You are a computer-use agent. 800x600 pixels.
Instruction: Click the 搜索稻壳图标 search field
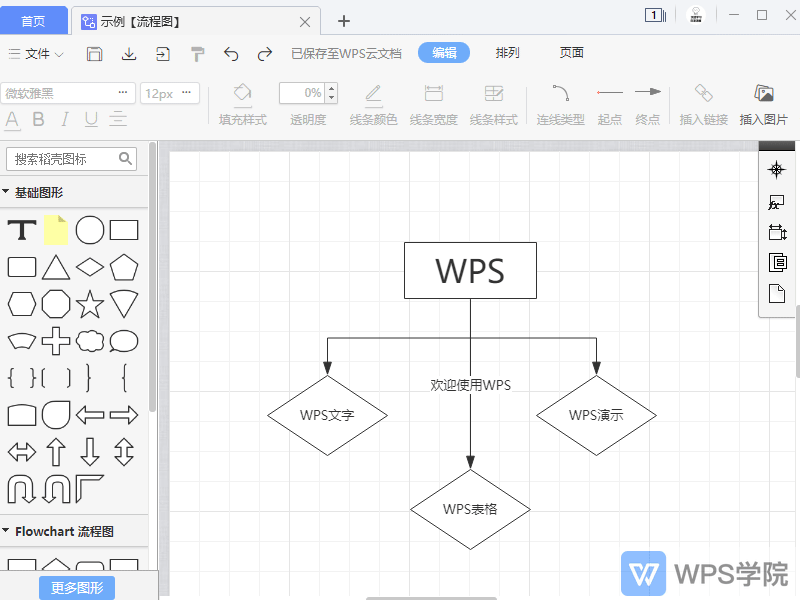(71, 159)
